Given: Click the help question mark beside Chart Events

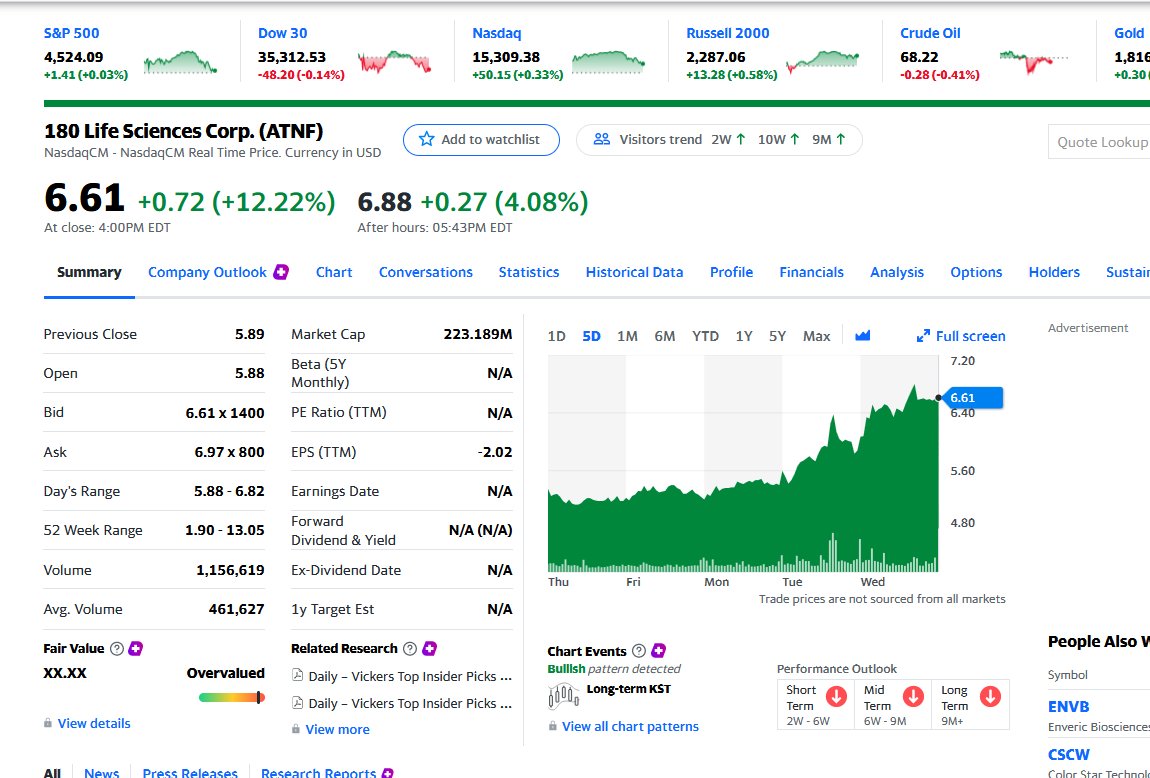Looking at the screenshot, I should click(639, 651).
